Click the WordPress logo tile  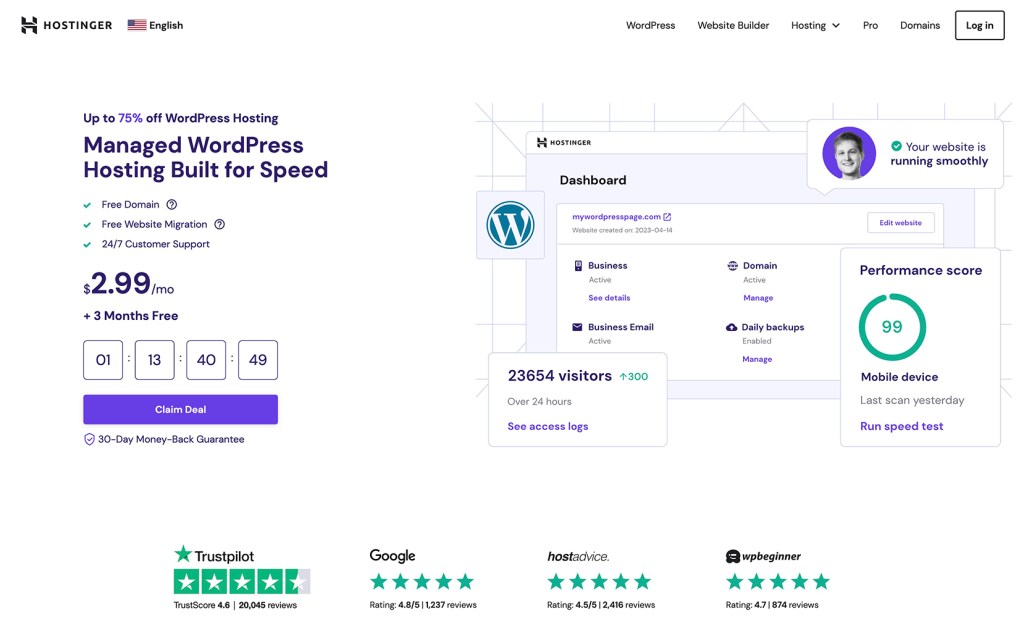tap(511, 225)
